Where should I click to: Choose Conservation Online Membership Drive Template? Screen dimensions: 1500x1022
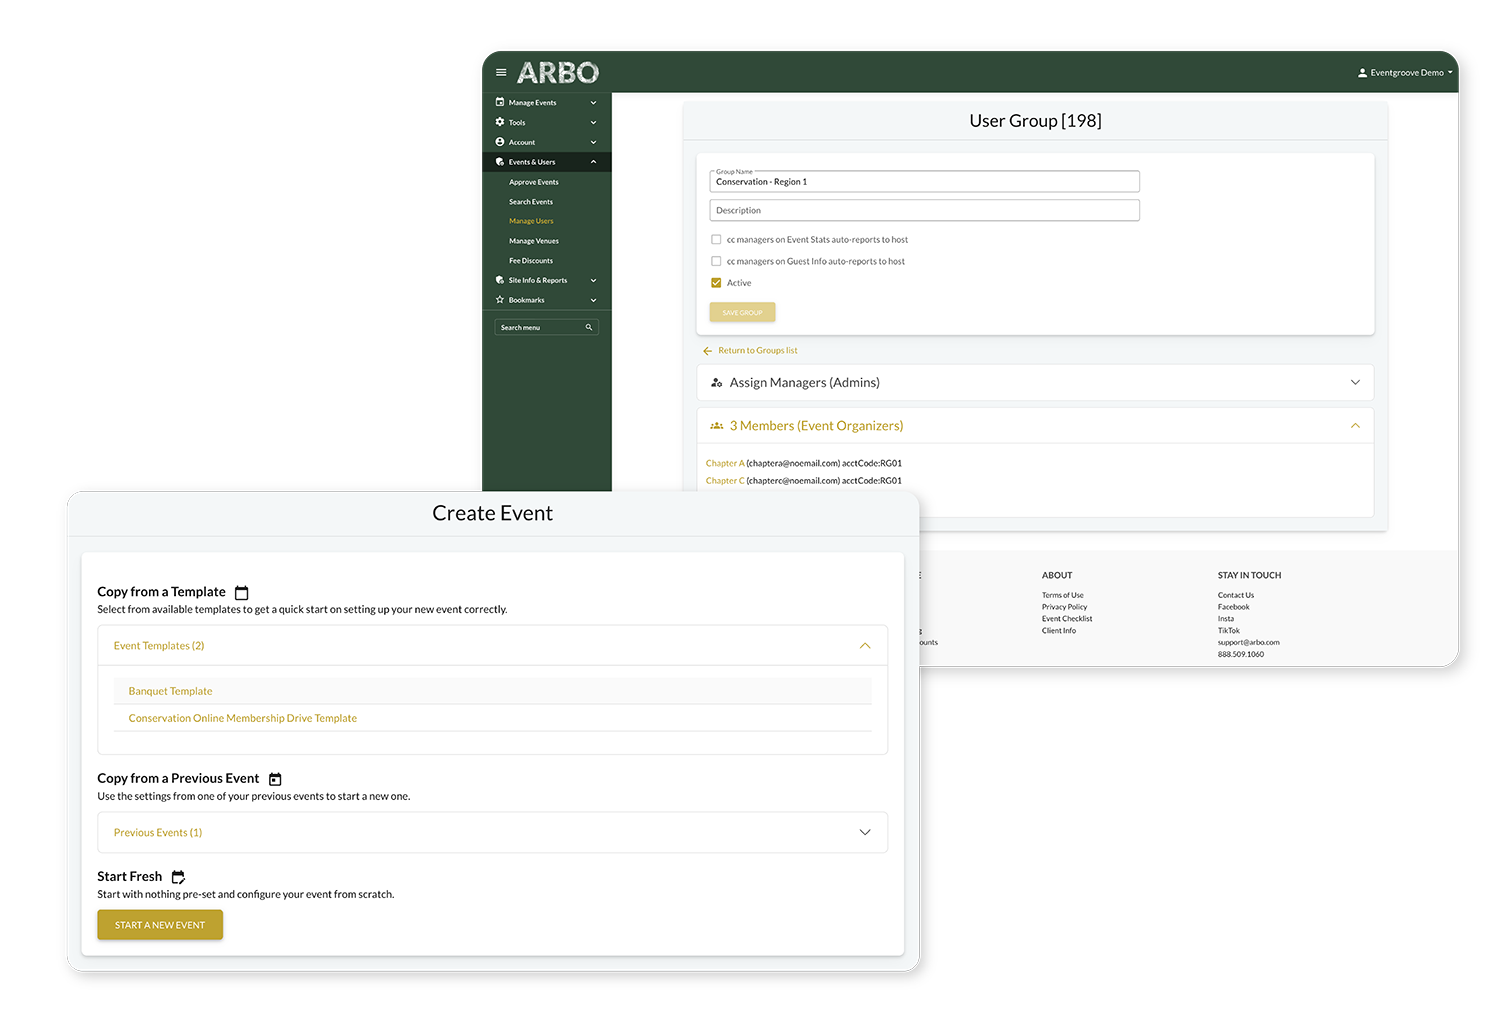[x=242, y=719]
